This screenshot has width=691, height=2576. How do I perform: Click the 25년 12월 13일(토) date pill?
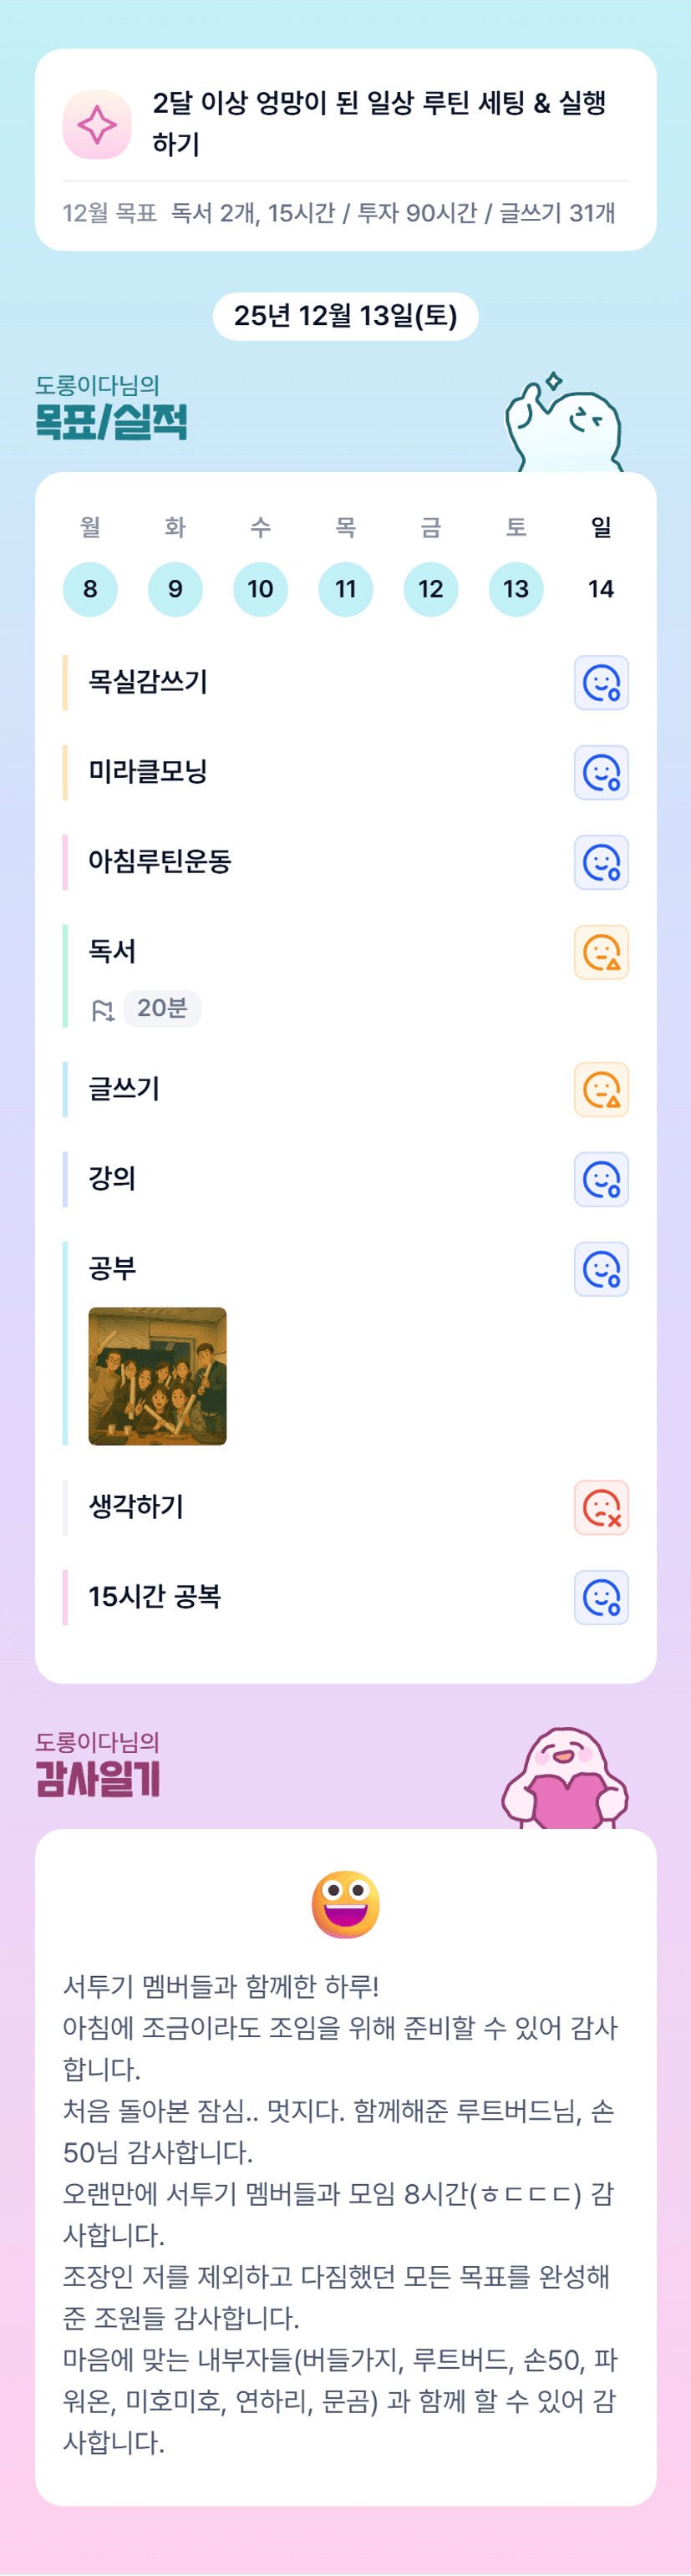tap(346, 316)
